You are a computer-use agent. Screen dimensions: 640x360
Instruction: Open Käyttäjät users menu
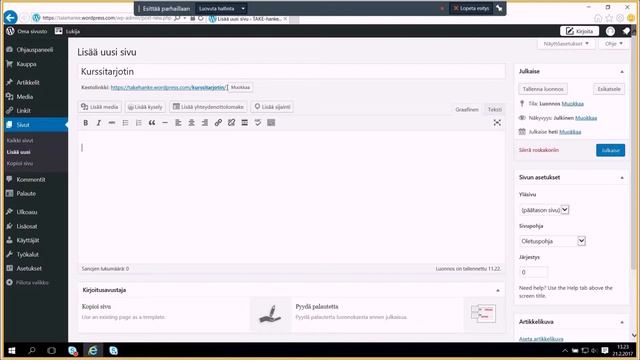[28, 240]
